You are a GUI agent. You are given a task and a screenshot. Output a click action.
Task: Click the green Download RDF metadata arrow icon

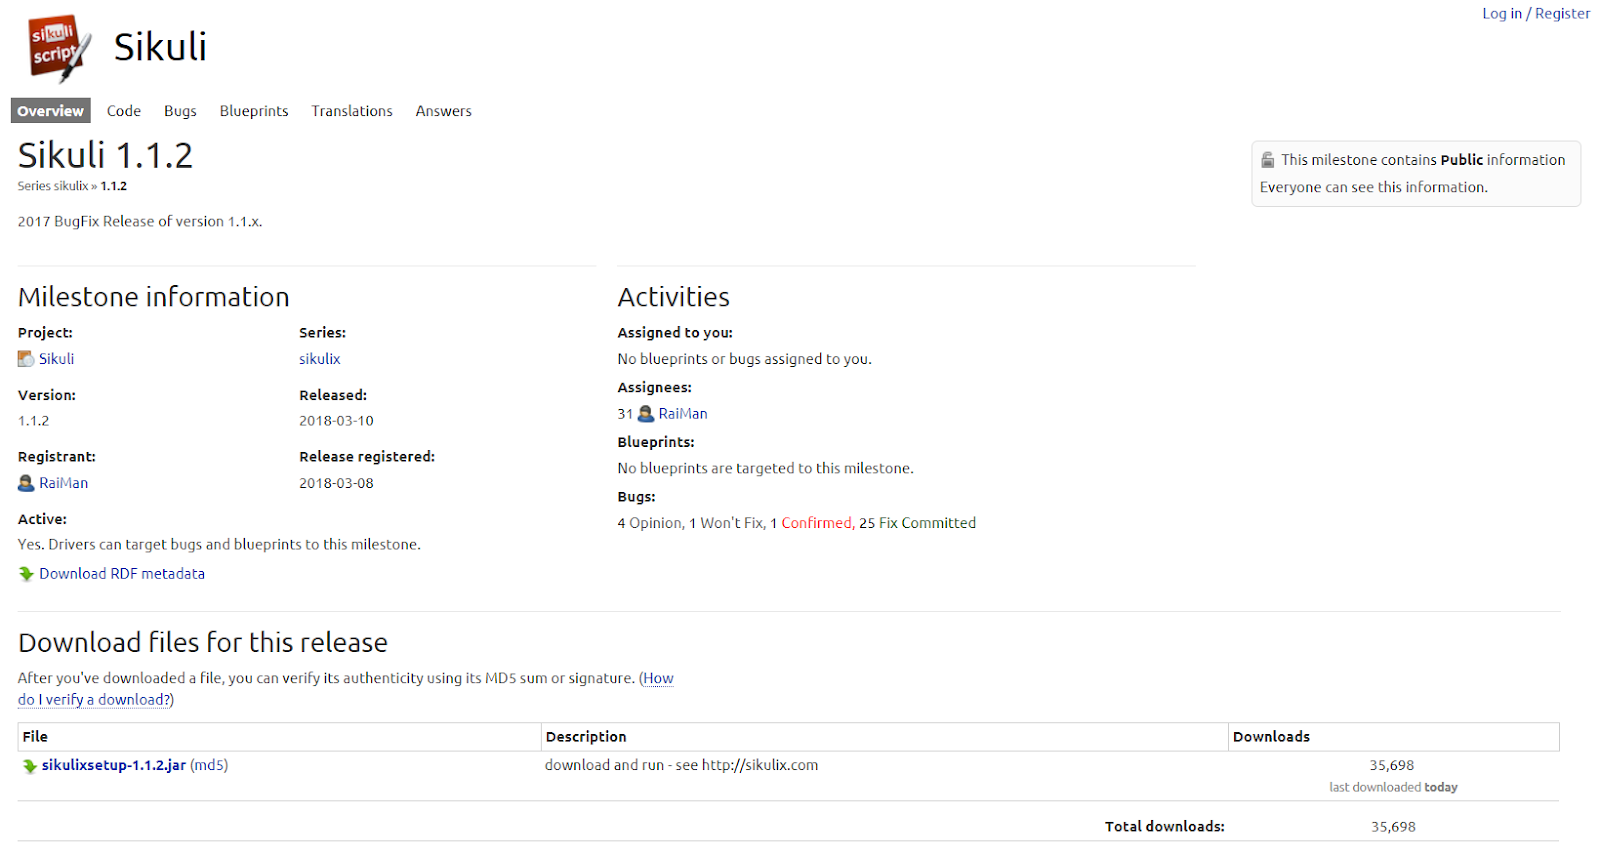coord(26,574)
